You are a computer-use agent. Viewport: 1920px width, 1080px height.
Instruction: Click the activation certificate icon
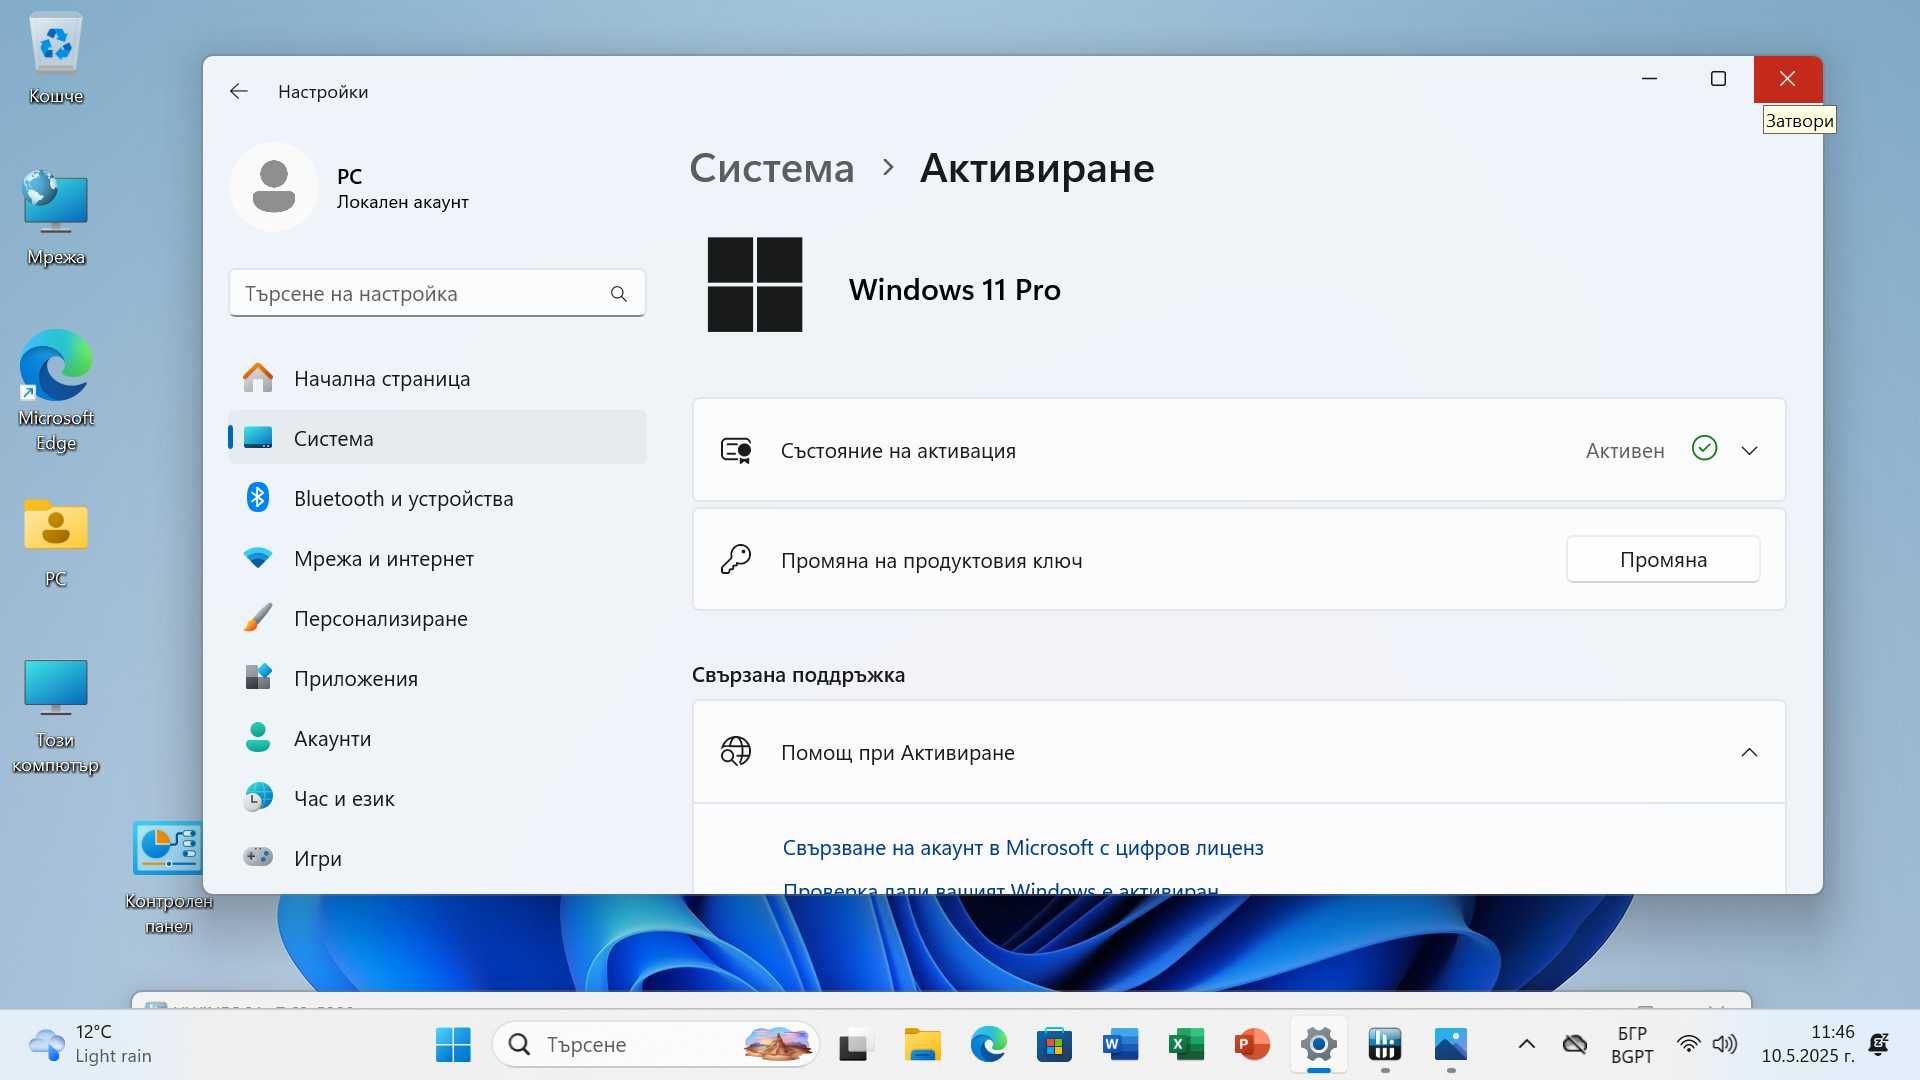pos(736,451)
